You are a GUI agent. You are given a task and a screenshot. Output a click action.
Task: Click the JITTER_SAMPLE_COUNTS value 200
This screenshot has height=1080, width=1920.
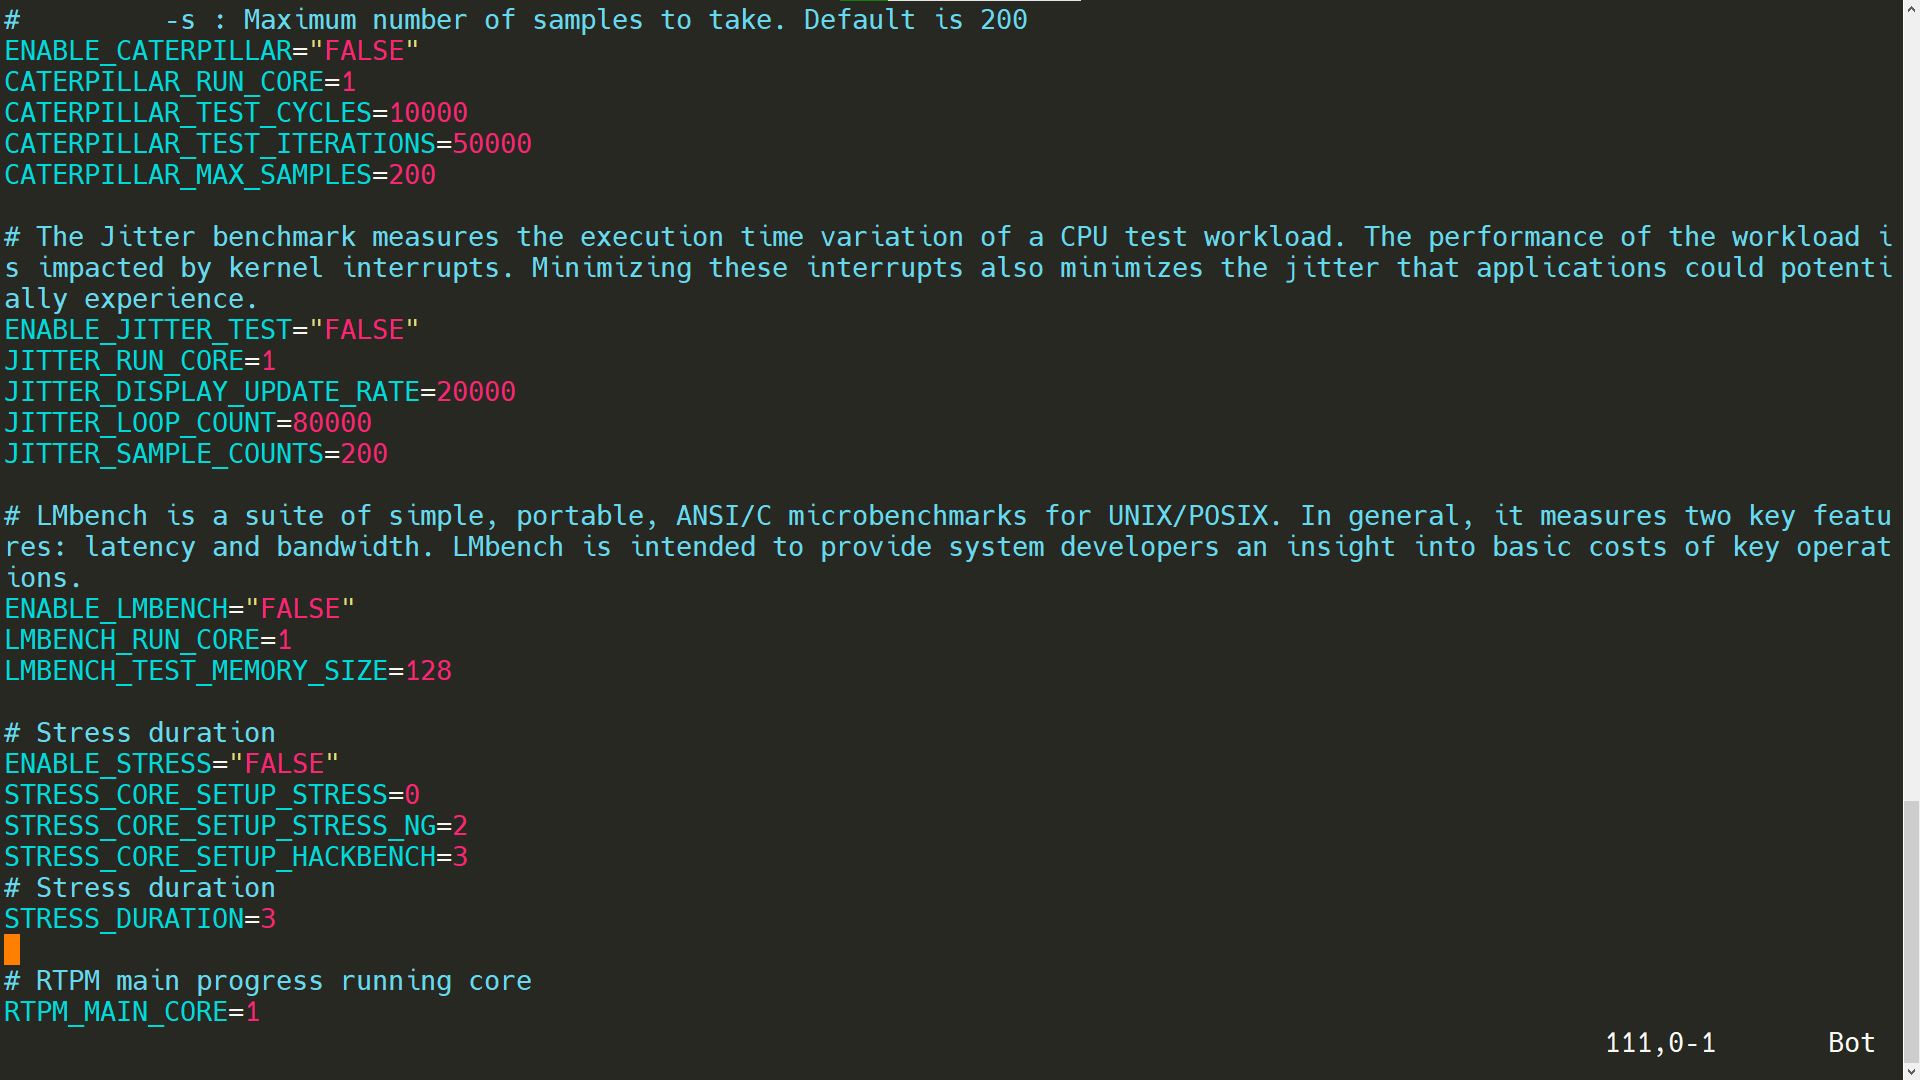[x=364, y=454]
